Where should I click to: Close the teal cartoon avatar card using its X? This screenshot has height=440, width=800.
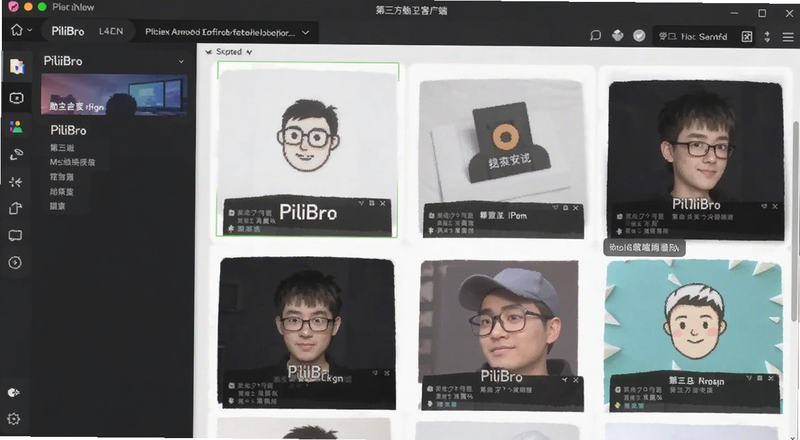tap(770, 378)
